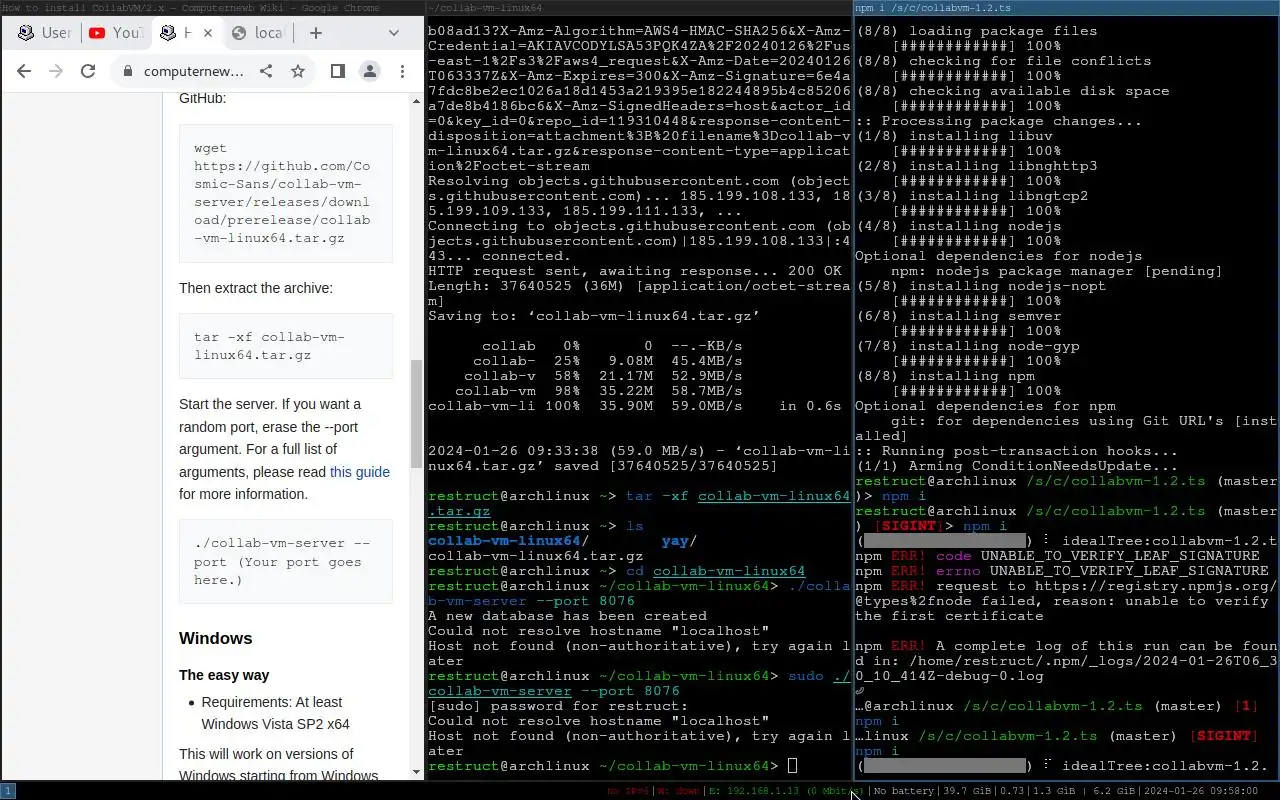Click the tar -xf command code block

click(286, 346)
